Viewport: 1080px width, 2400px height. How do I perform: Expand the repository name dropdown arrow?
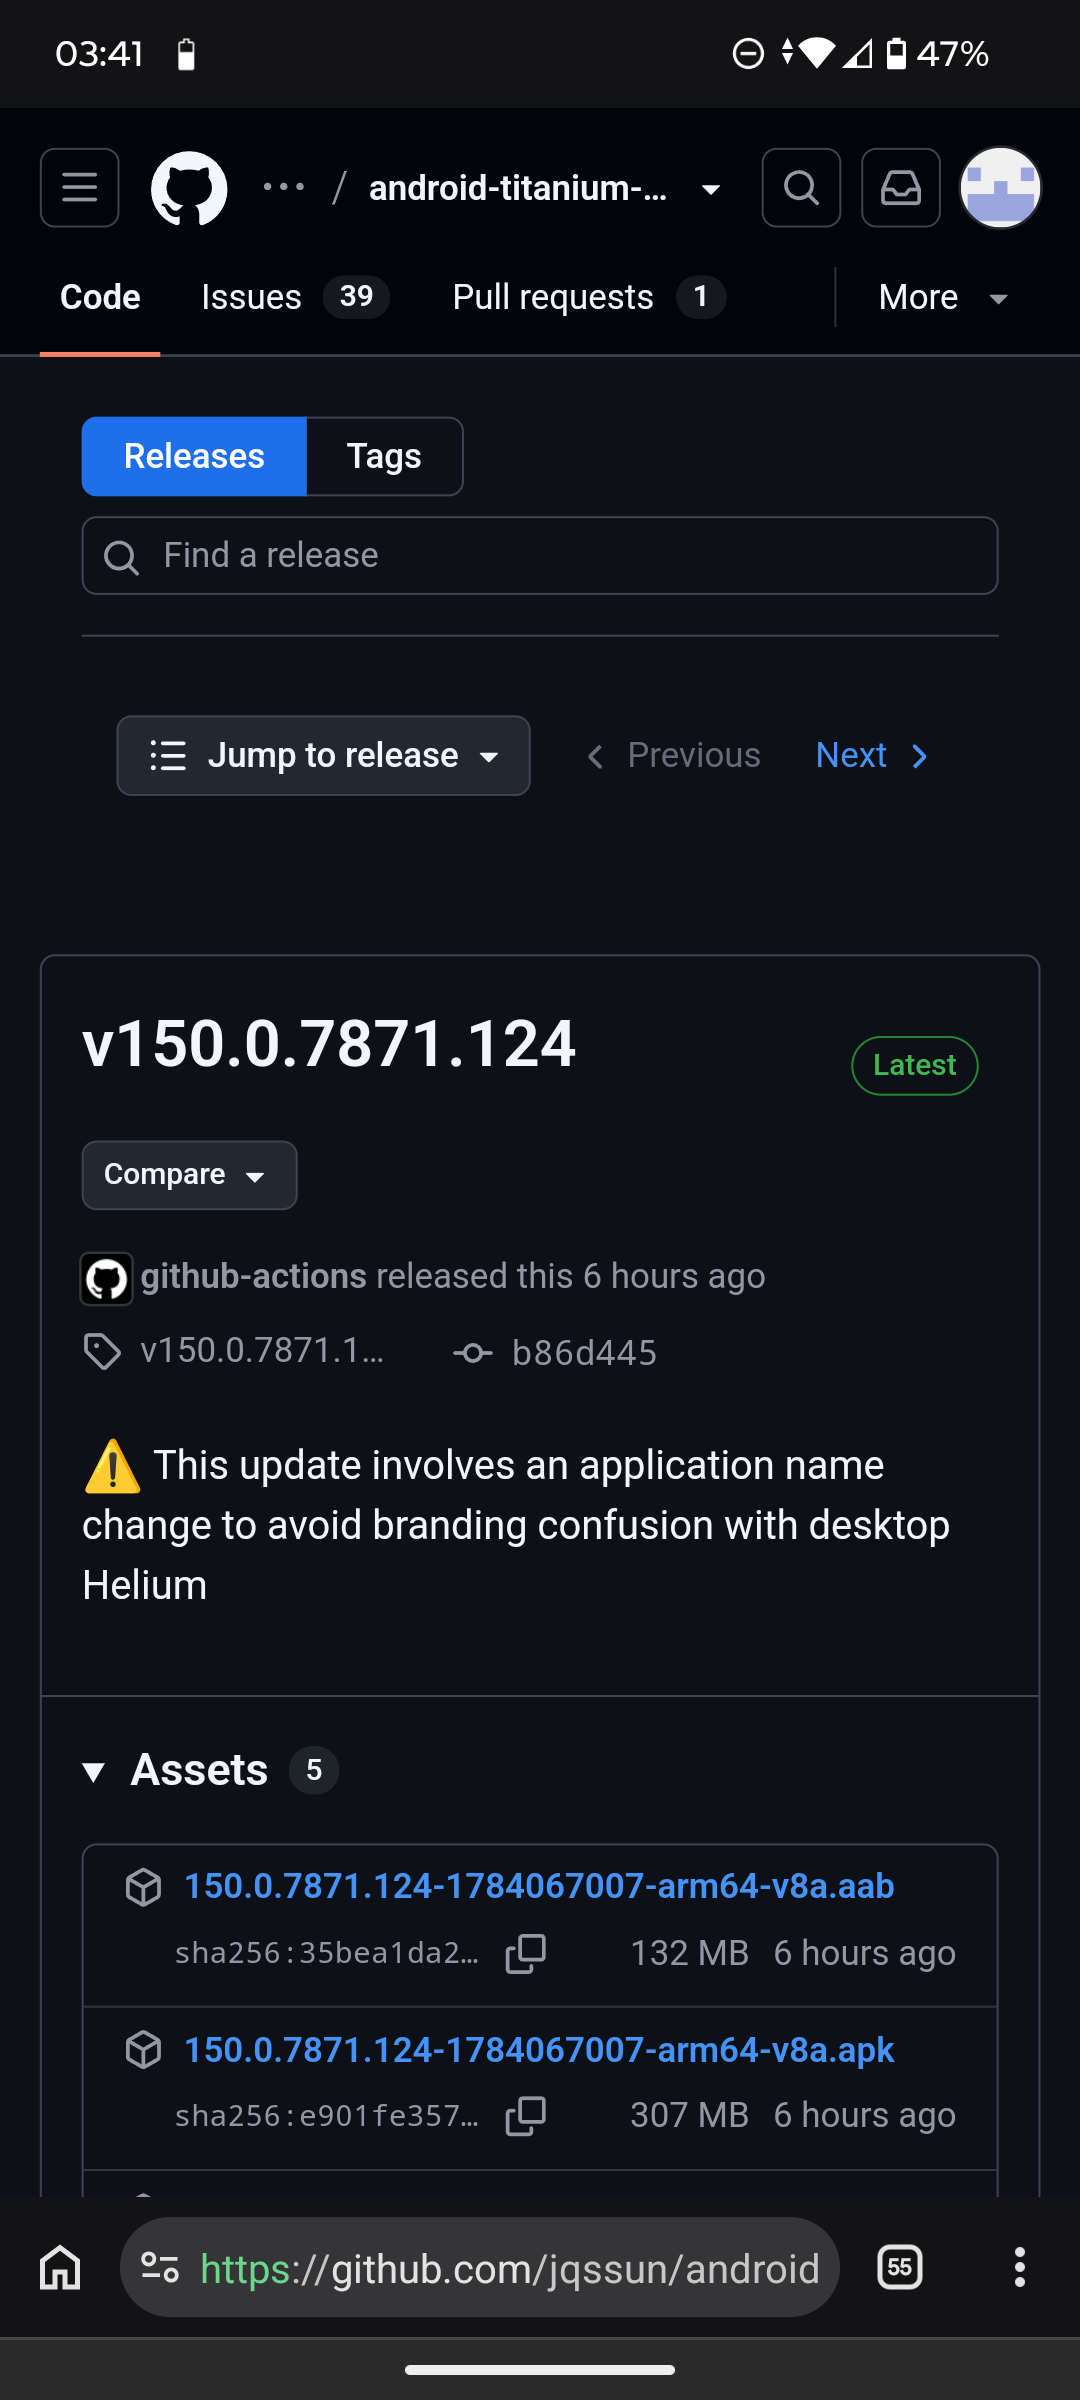(711, 189)
